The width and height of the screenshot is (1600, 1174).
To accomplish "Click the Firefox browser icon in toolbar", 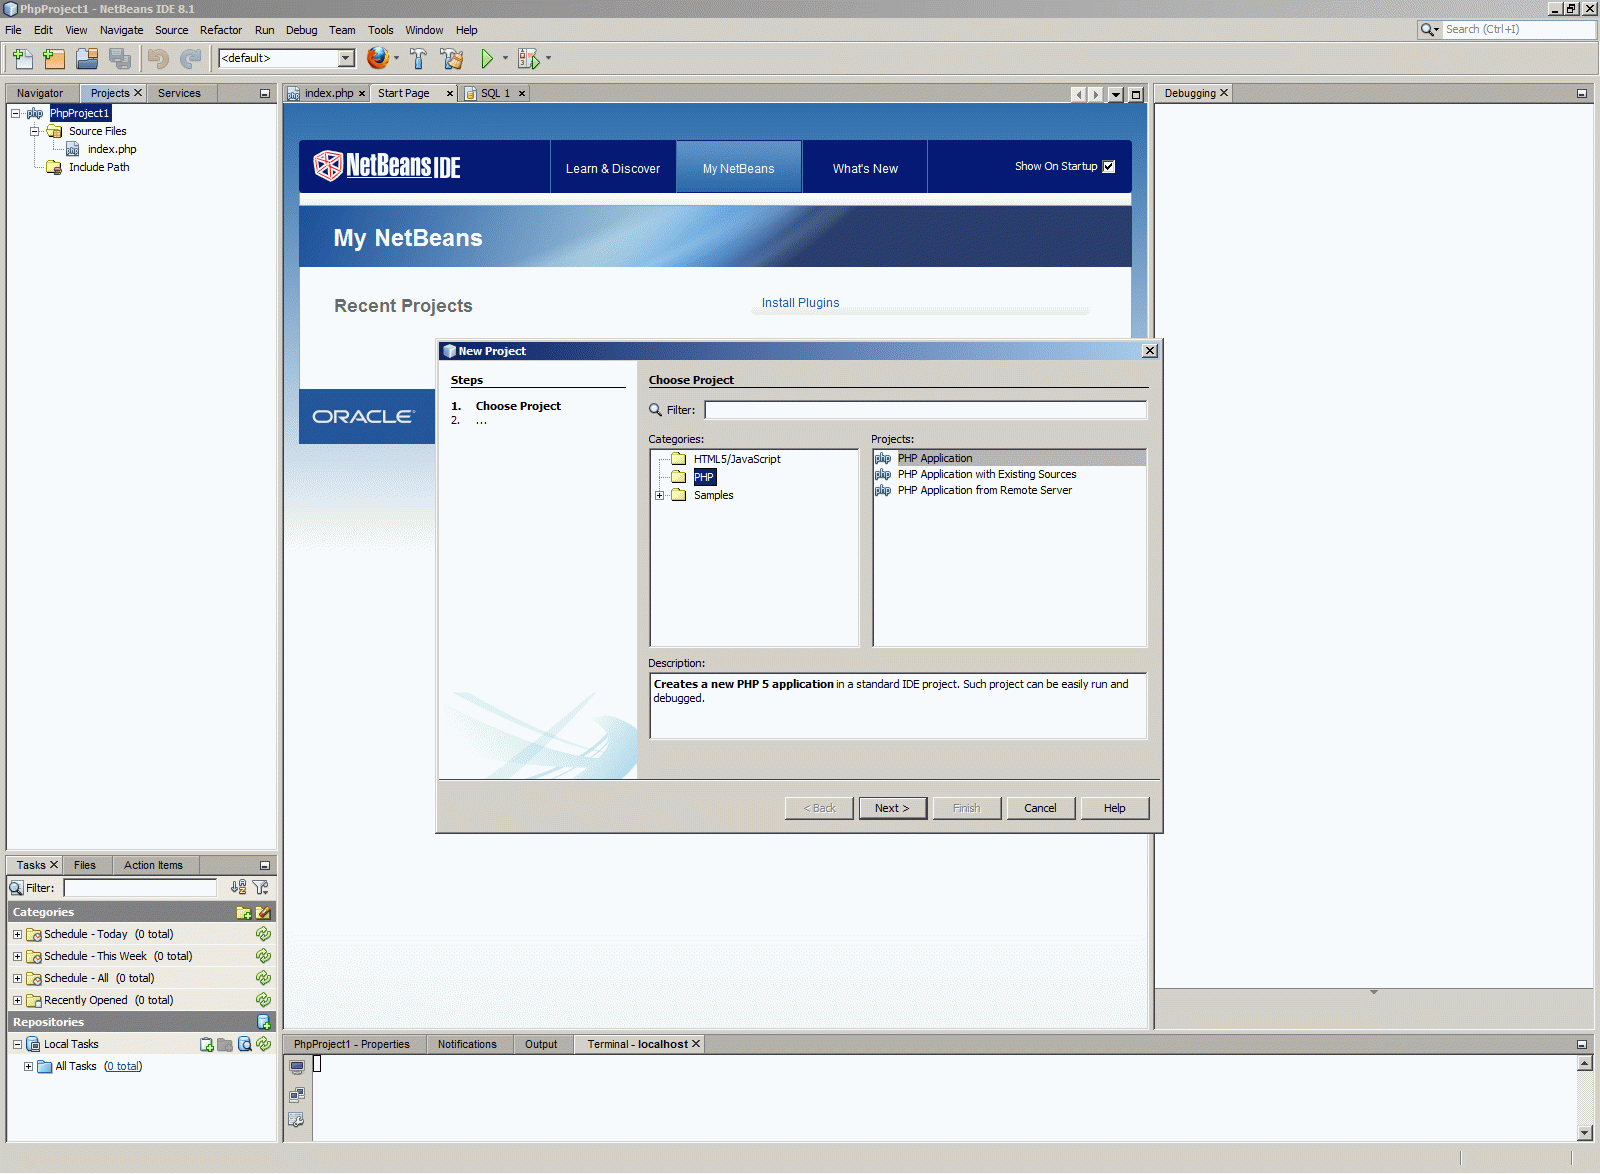I will click(x=377, y=58).
